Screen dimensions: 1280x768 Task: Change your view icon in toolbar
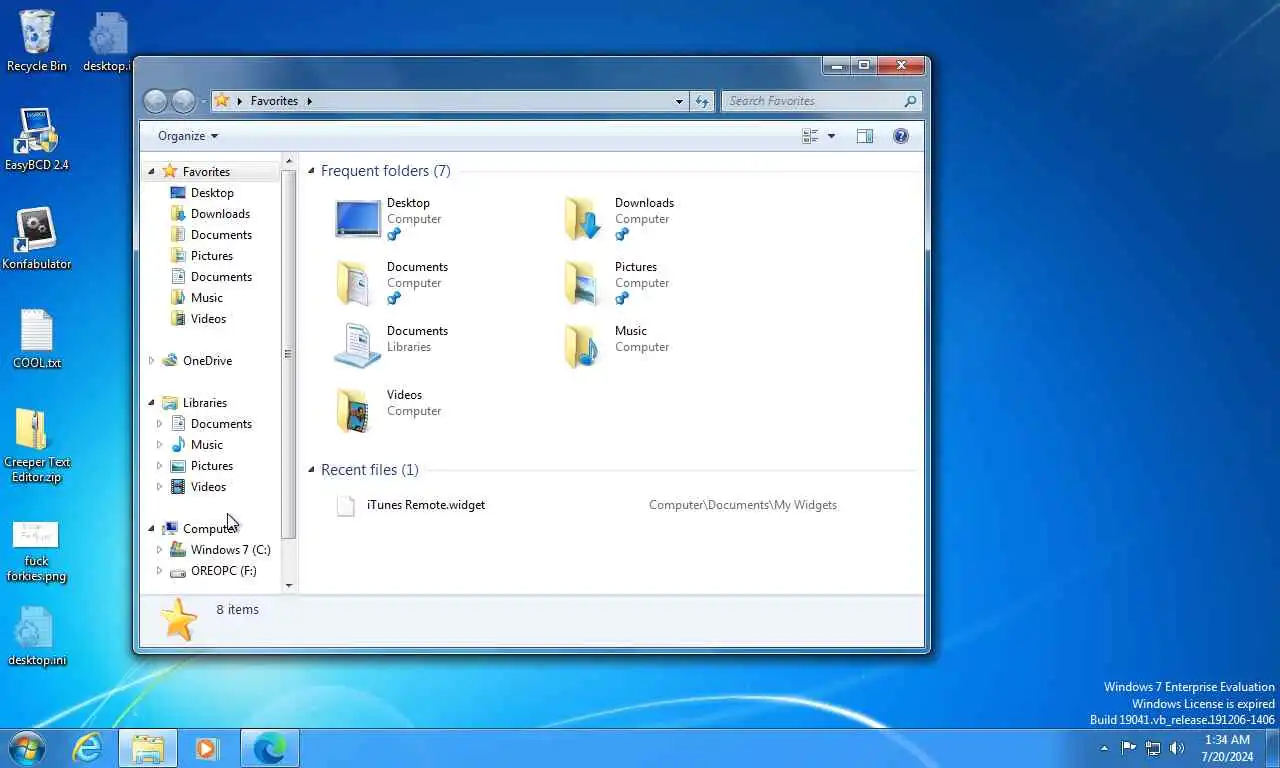[x=811, y=136]
